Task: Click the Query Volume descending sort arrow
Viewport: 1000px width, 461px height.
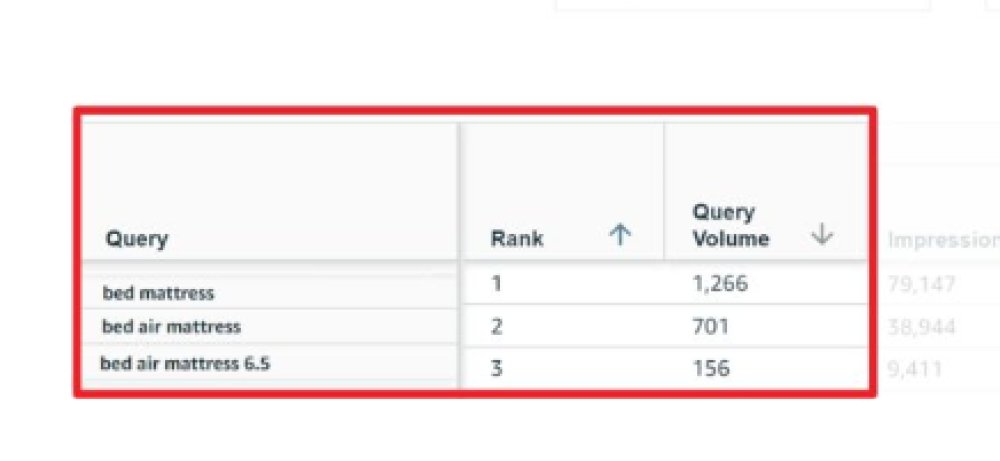Action: [821, 235]
